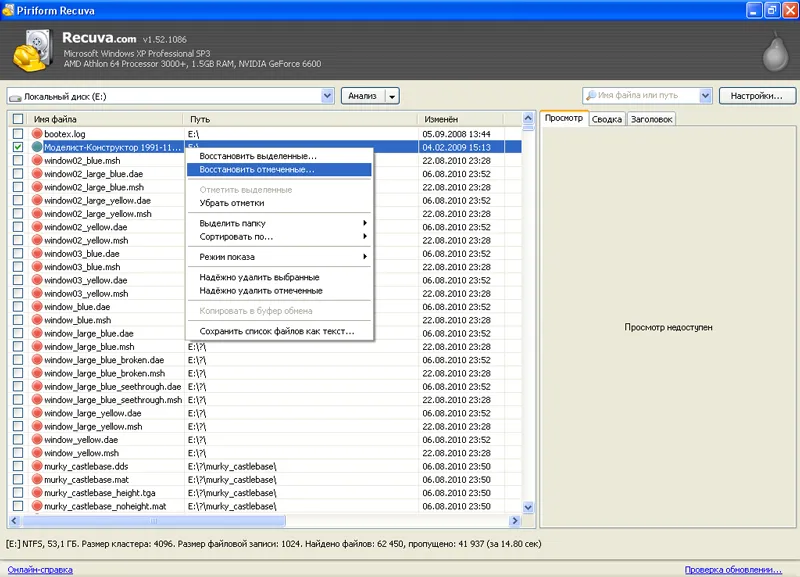This screenshot has height=577, width=800.
Task: Click the red icon beside murky_castlebase.mat
Action: [37, 480]
